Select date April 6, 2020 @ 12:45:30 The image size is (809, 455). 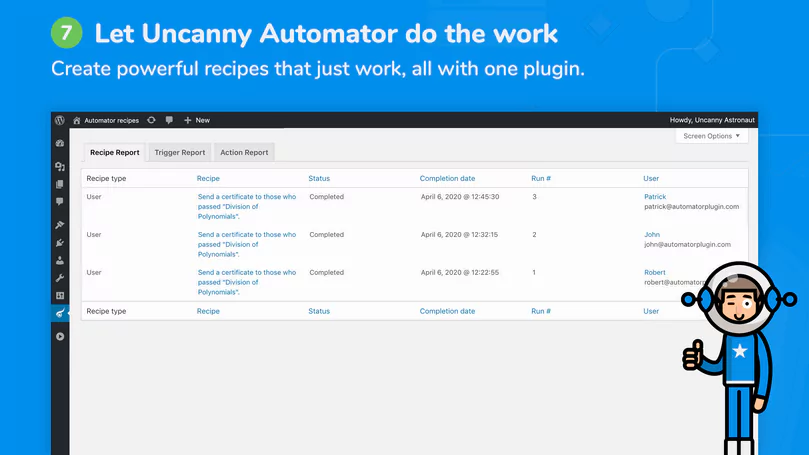pyautogui.click(x=460, y=197)
